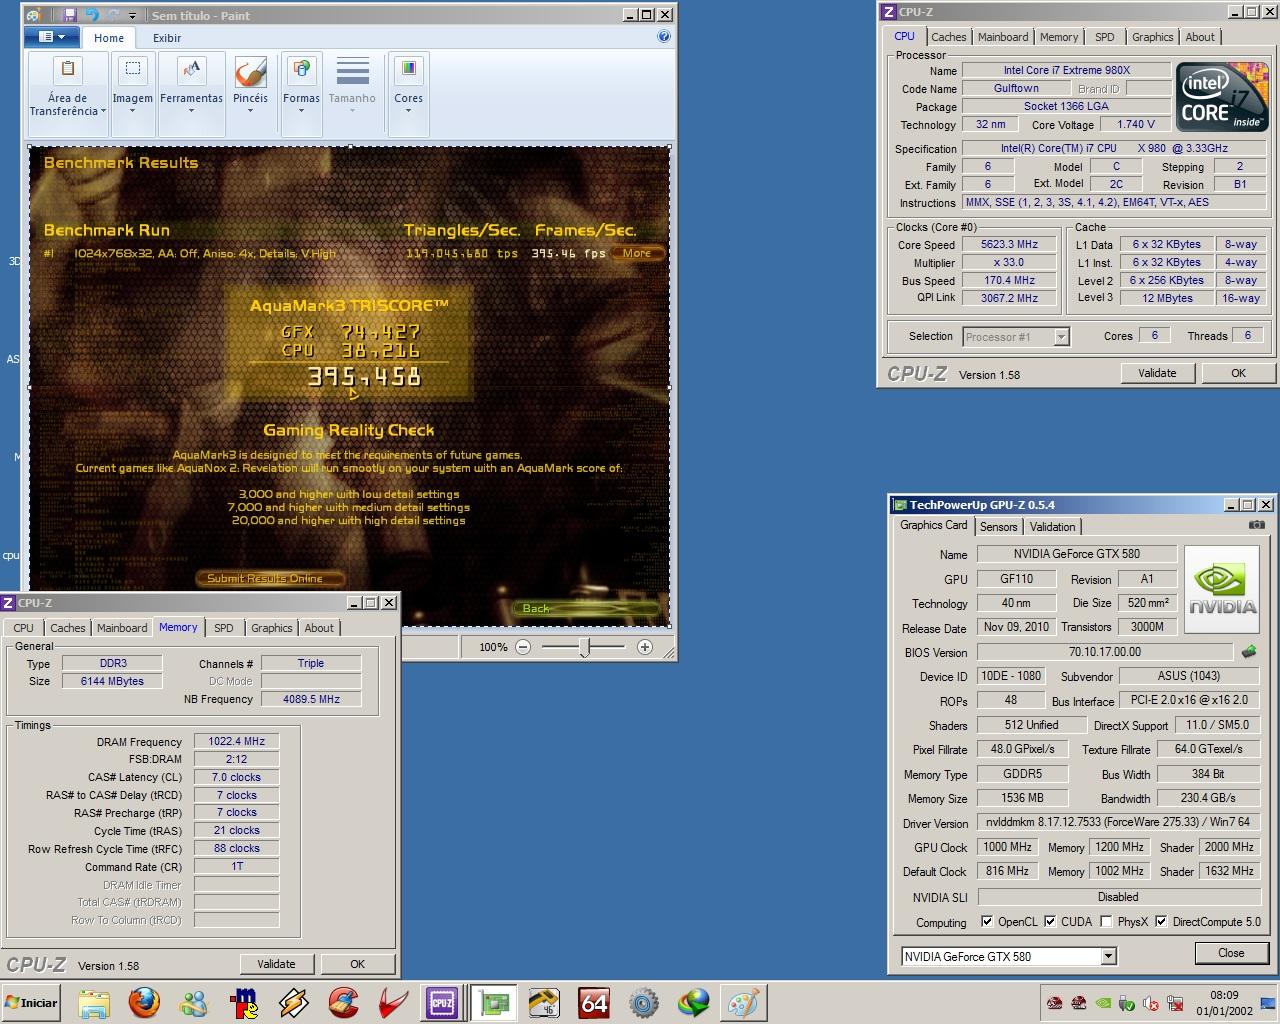The height and width of the screenshot is (1024, 1280).
Task: Open the NVIDIA GeForce GTX 580 selector dropdown
Action: coord(1108,956)
